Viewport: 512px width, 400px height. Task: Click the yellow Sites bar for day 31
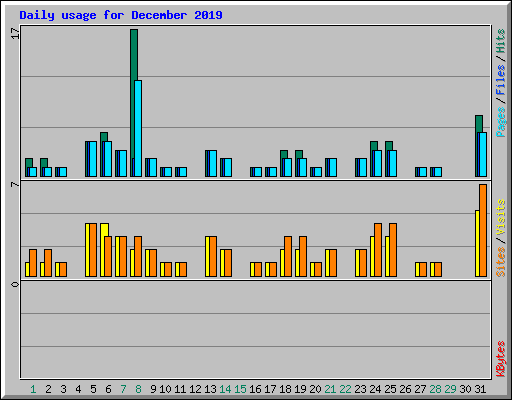(x=477, y=243)
